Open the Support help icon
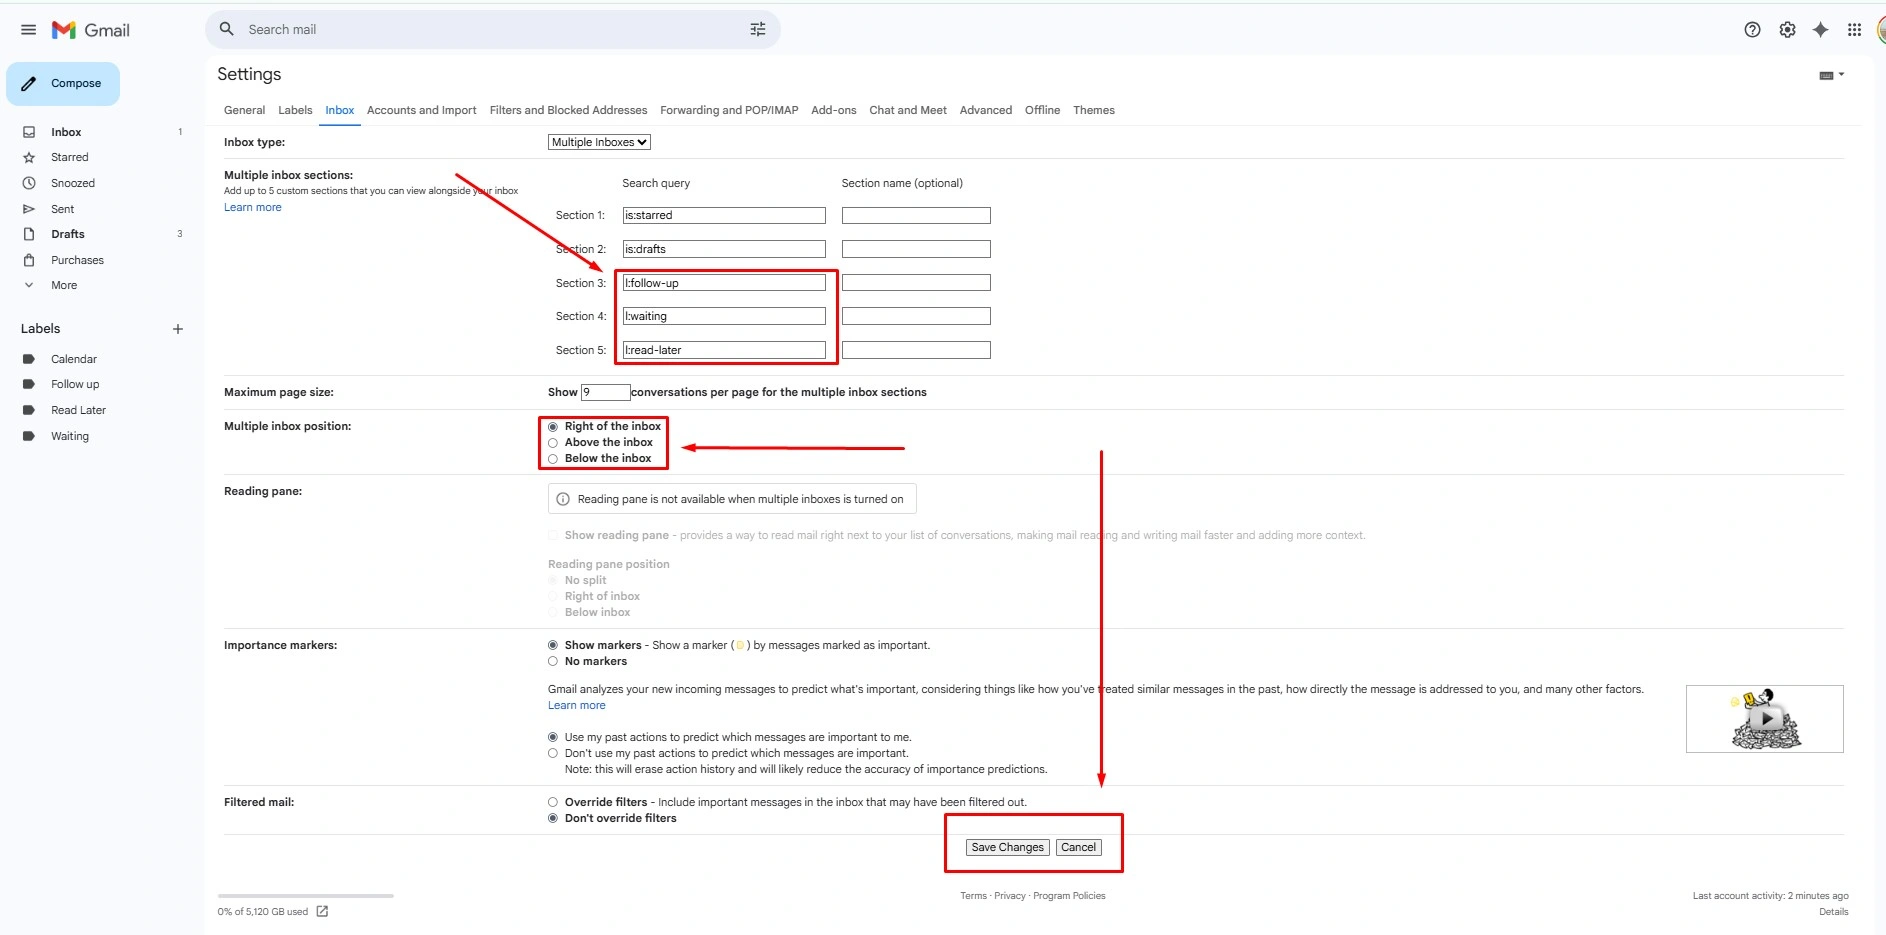This screenshot has height=935, width=1886. 1752,30
